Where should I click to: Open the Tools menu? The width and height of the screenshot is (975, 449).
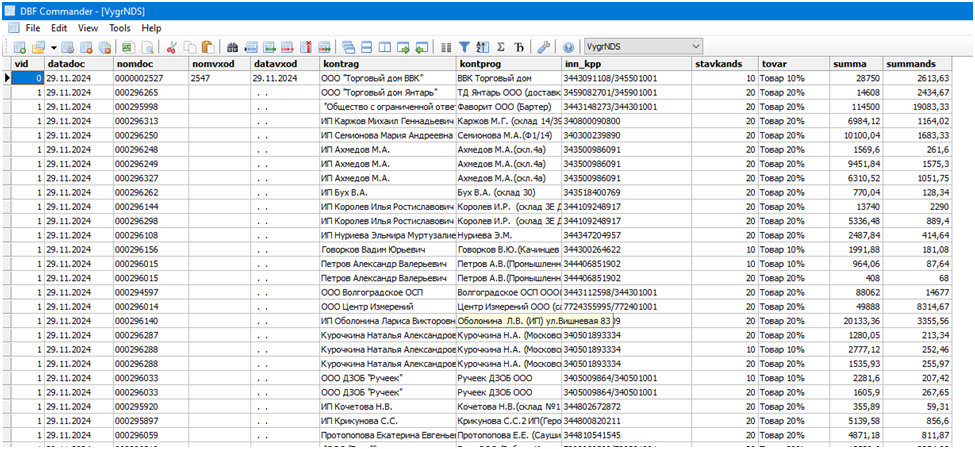point(120,28)
